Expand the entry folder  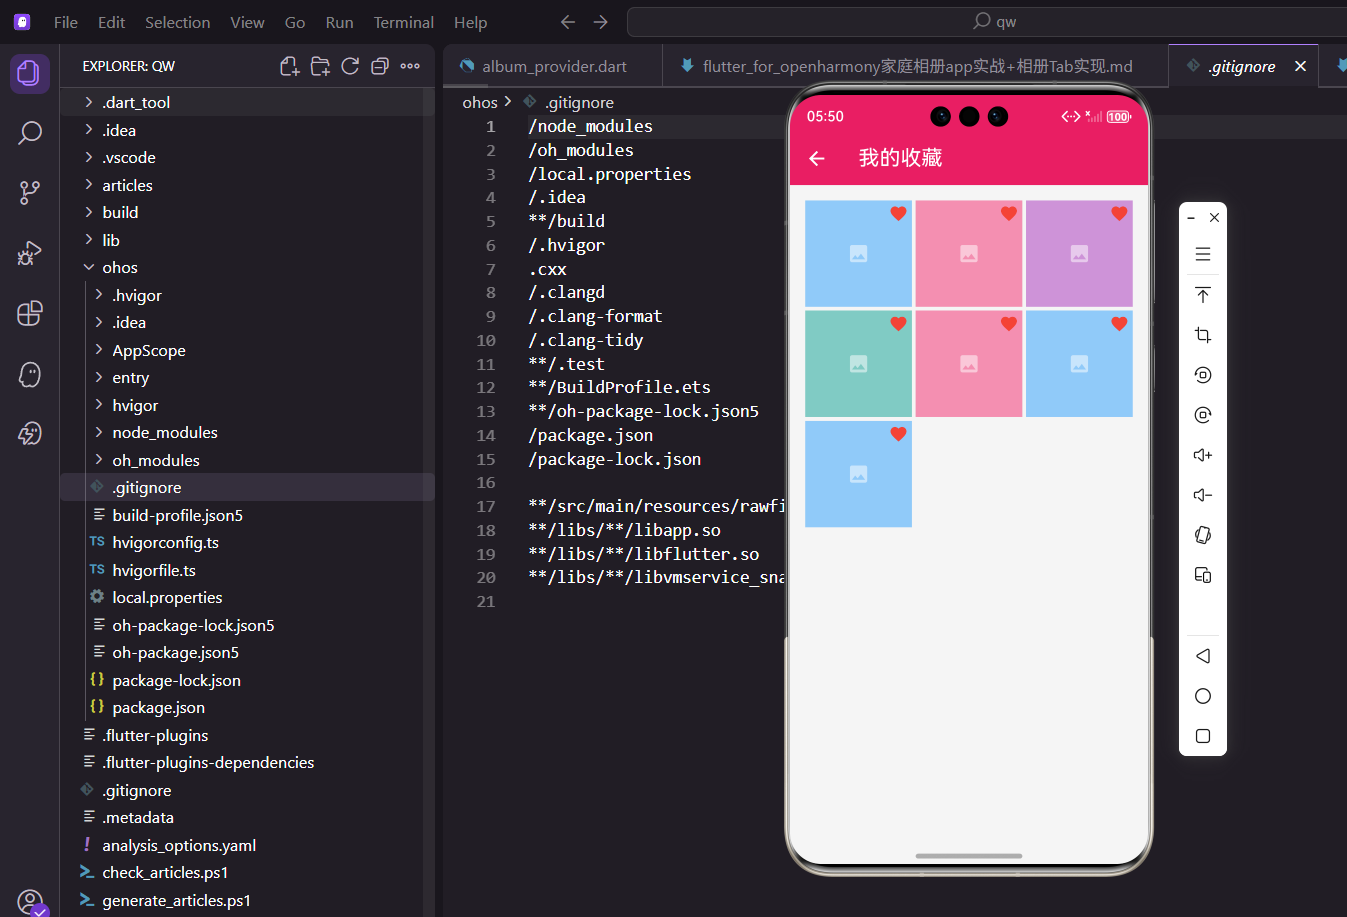247,377
